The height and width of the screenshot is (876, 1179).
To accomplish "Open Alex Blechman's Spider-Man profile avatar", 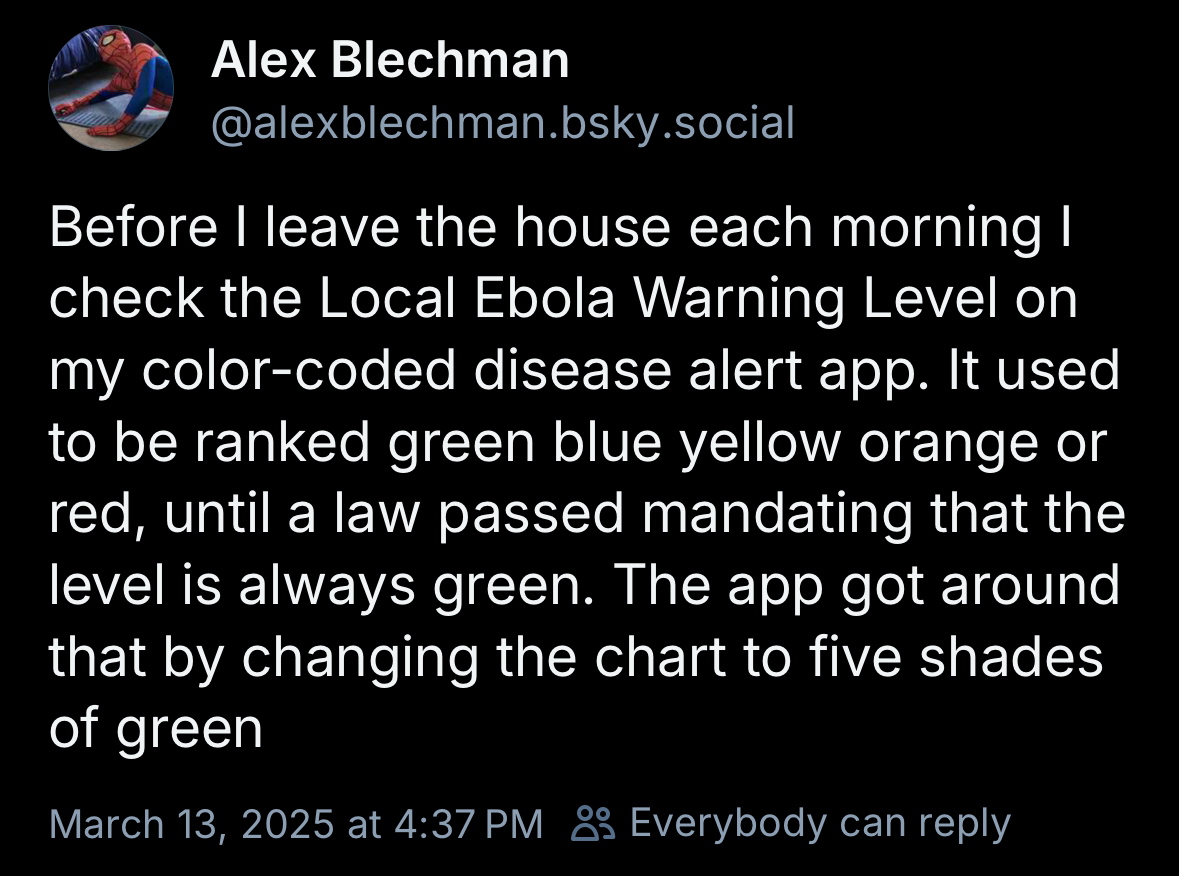I will (x=111, y=89).
